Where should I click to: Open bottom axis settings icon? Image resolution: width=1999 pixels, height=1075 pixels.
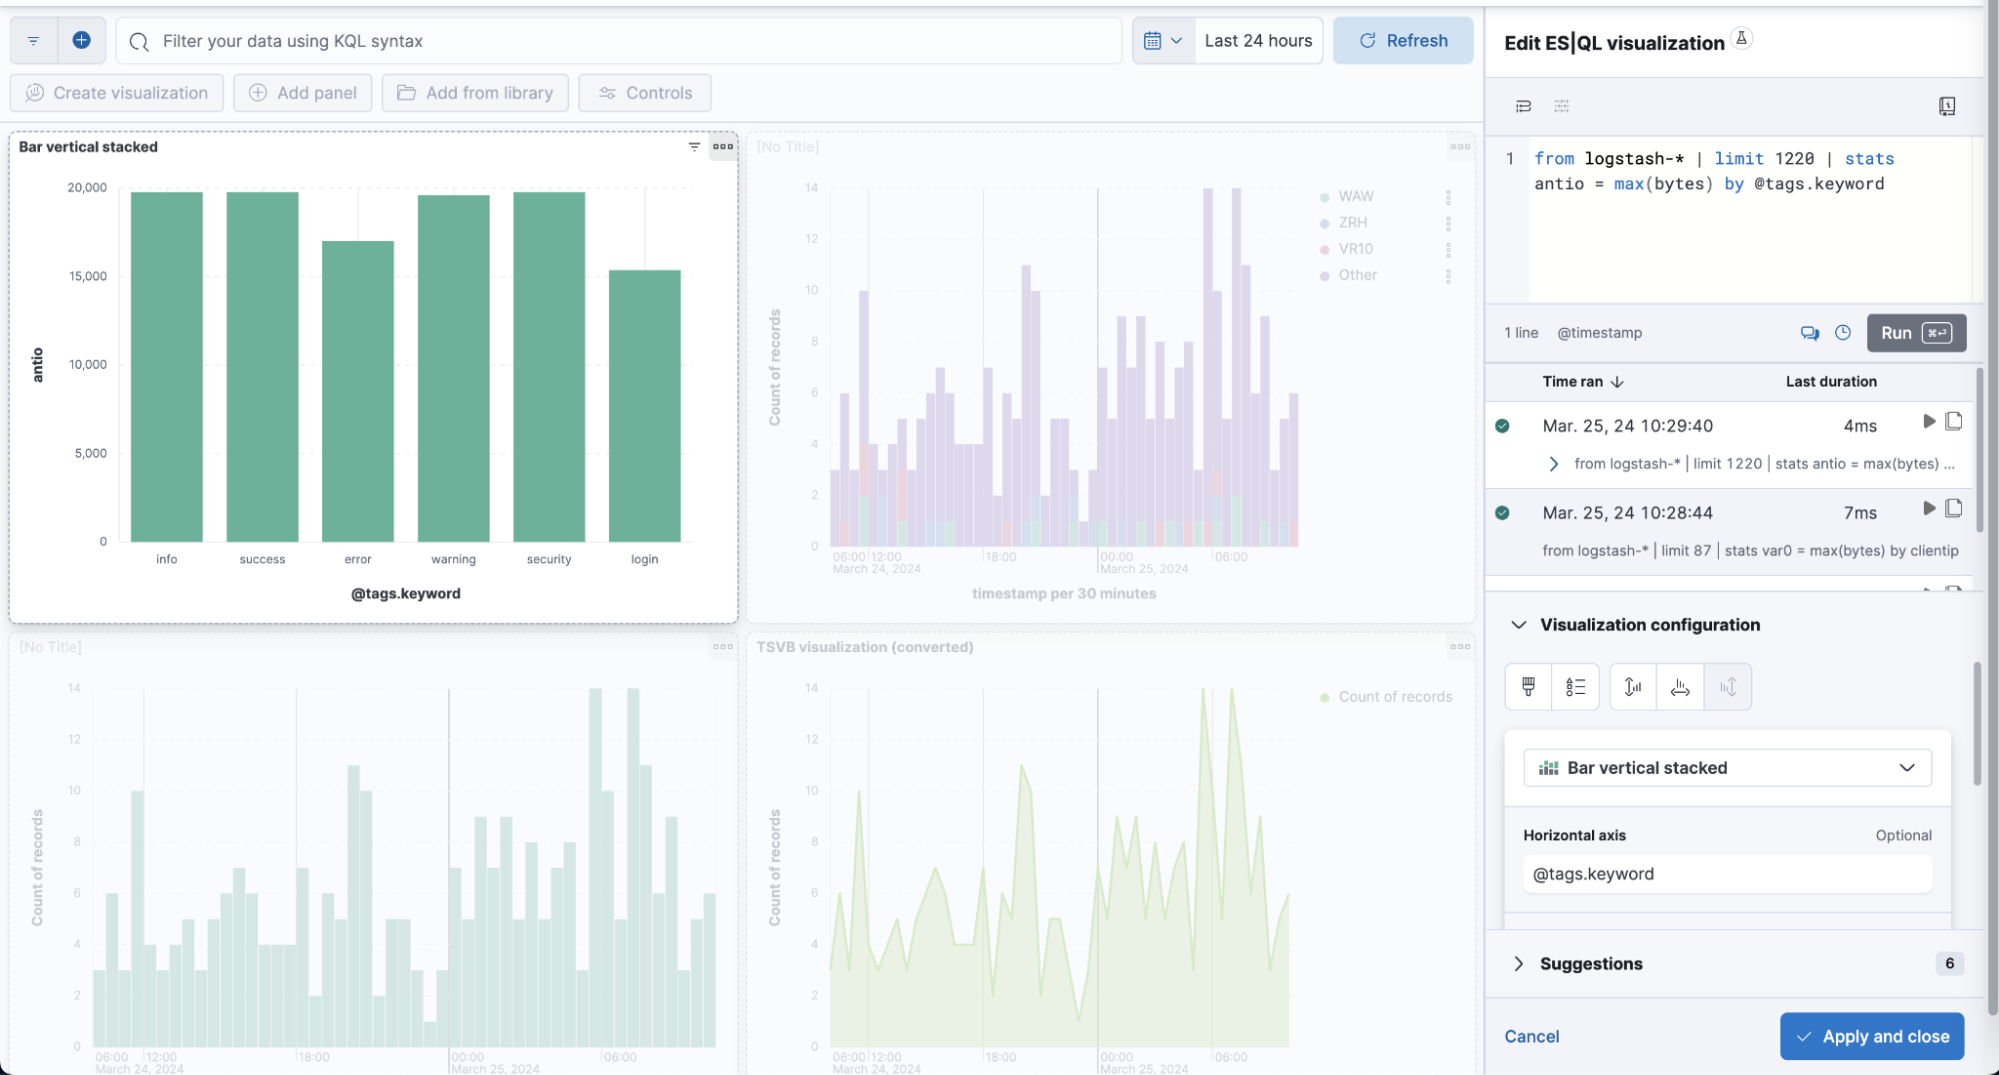[x=1680, y=687]
